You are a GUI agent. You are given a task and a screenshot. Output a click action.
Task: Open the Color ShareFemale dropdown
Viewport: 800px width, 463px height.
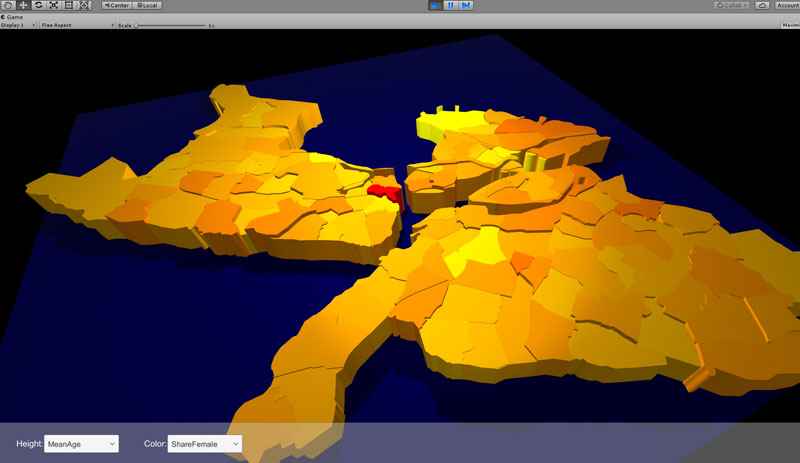coord(206,443)
